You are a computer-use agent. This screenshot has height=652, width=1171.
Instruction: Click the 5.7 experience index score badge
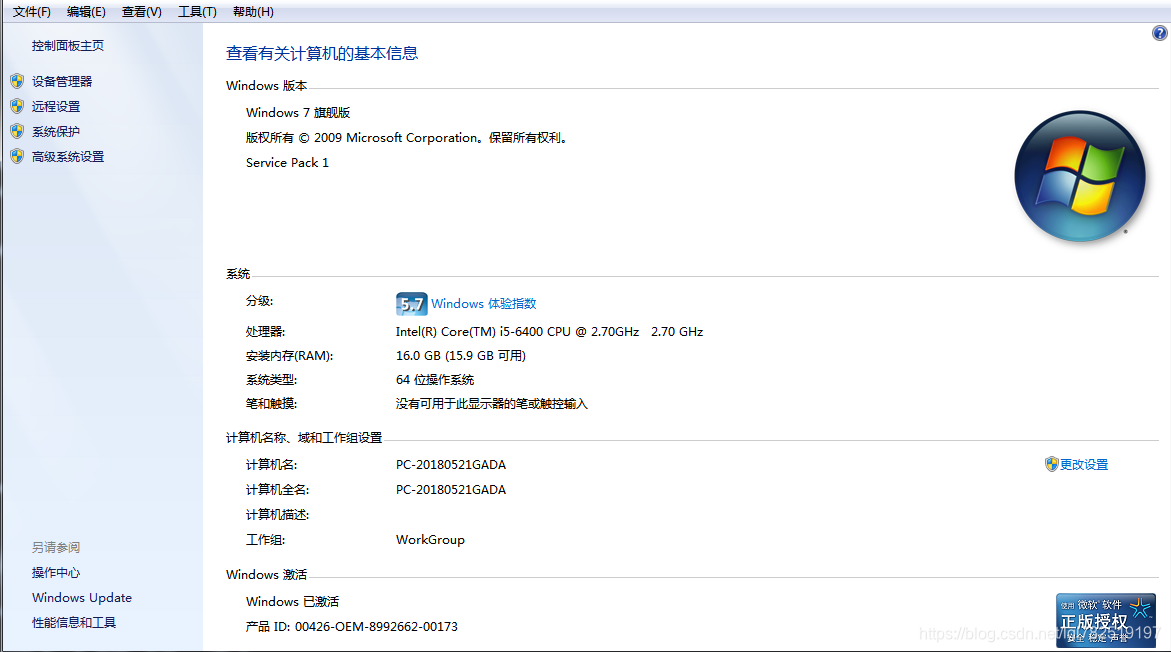click(x=411, y=304)
